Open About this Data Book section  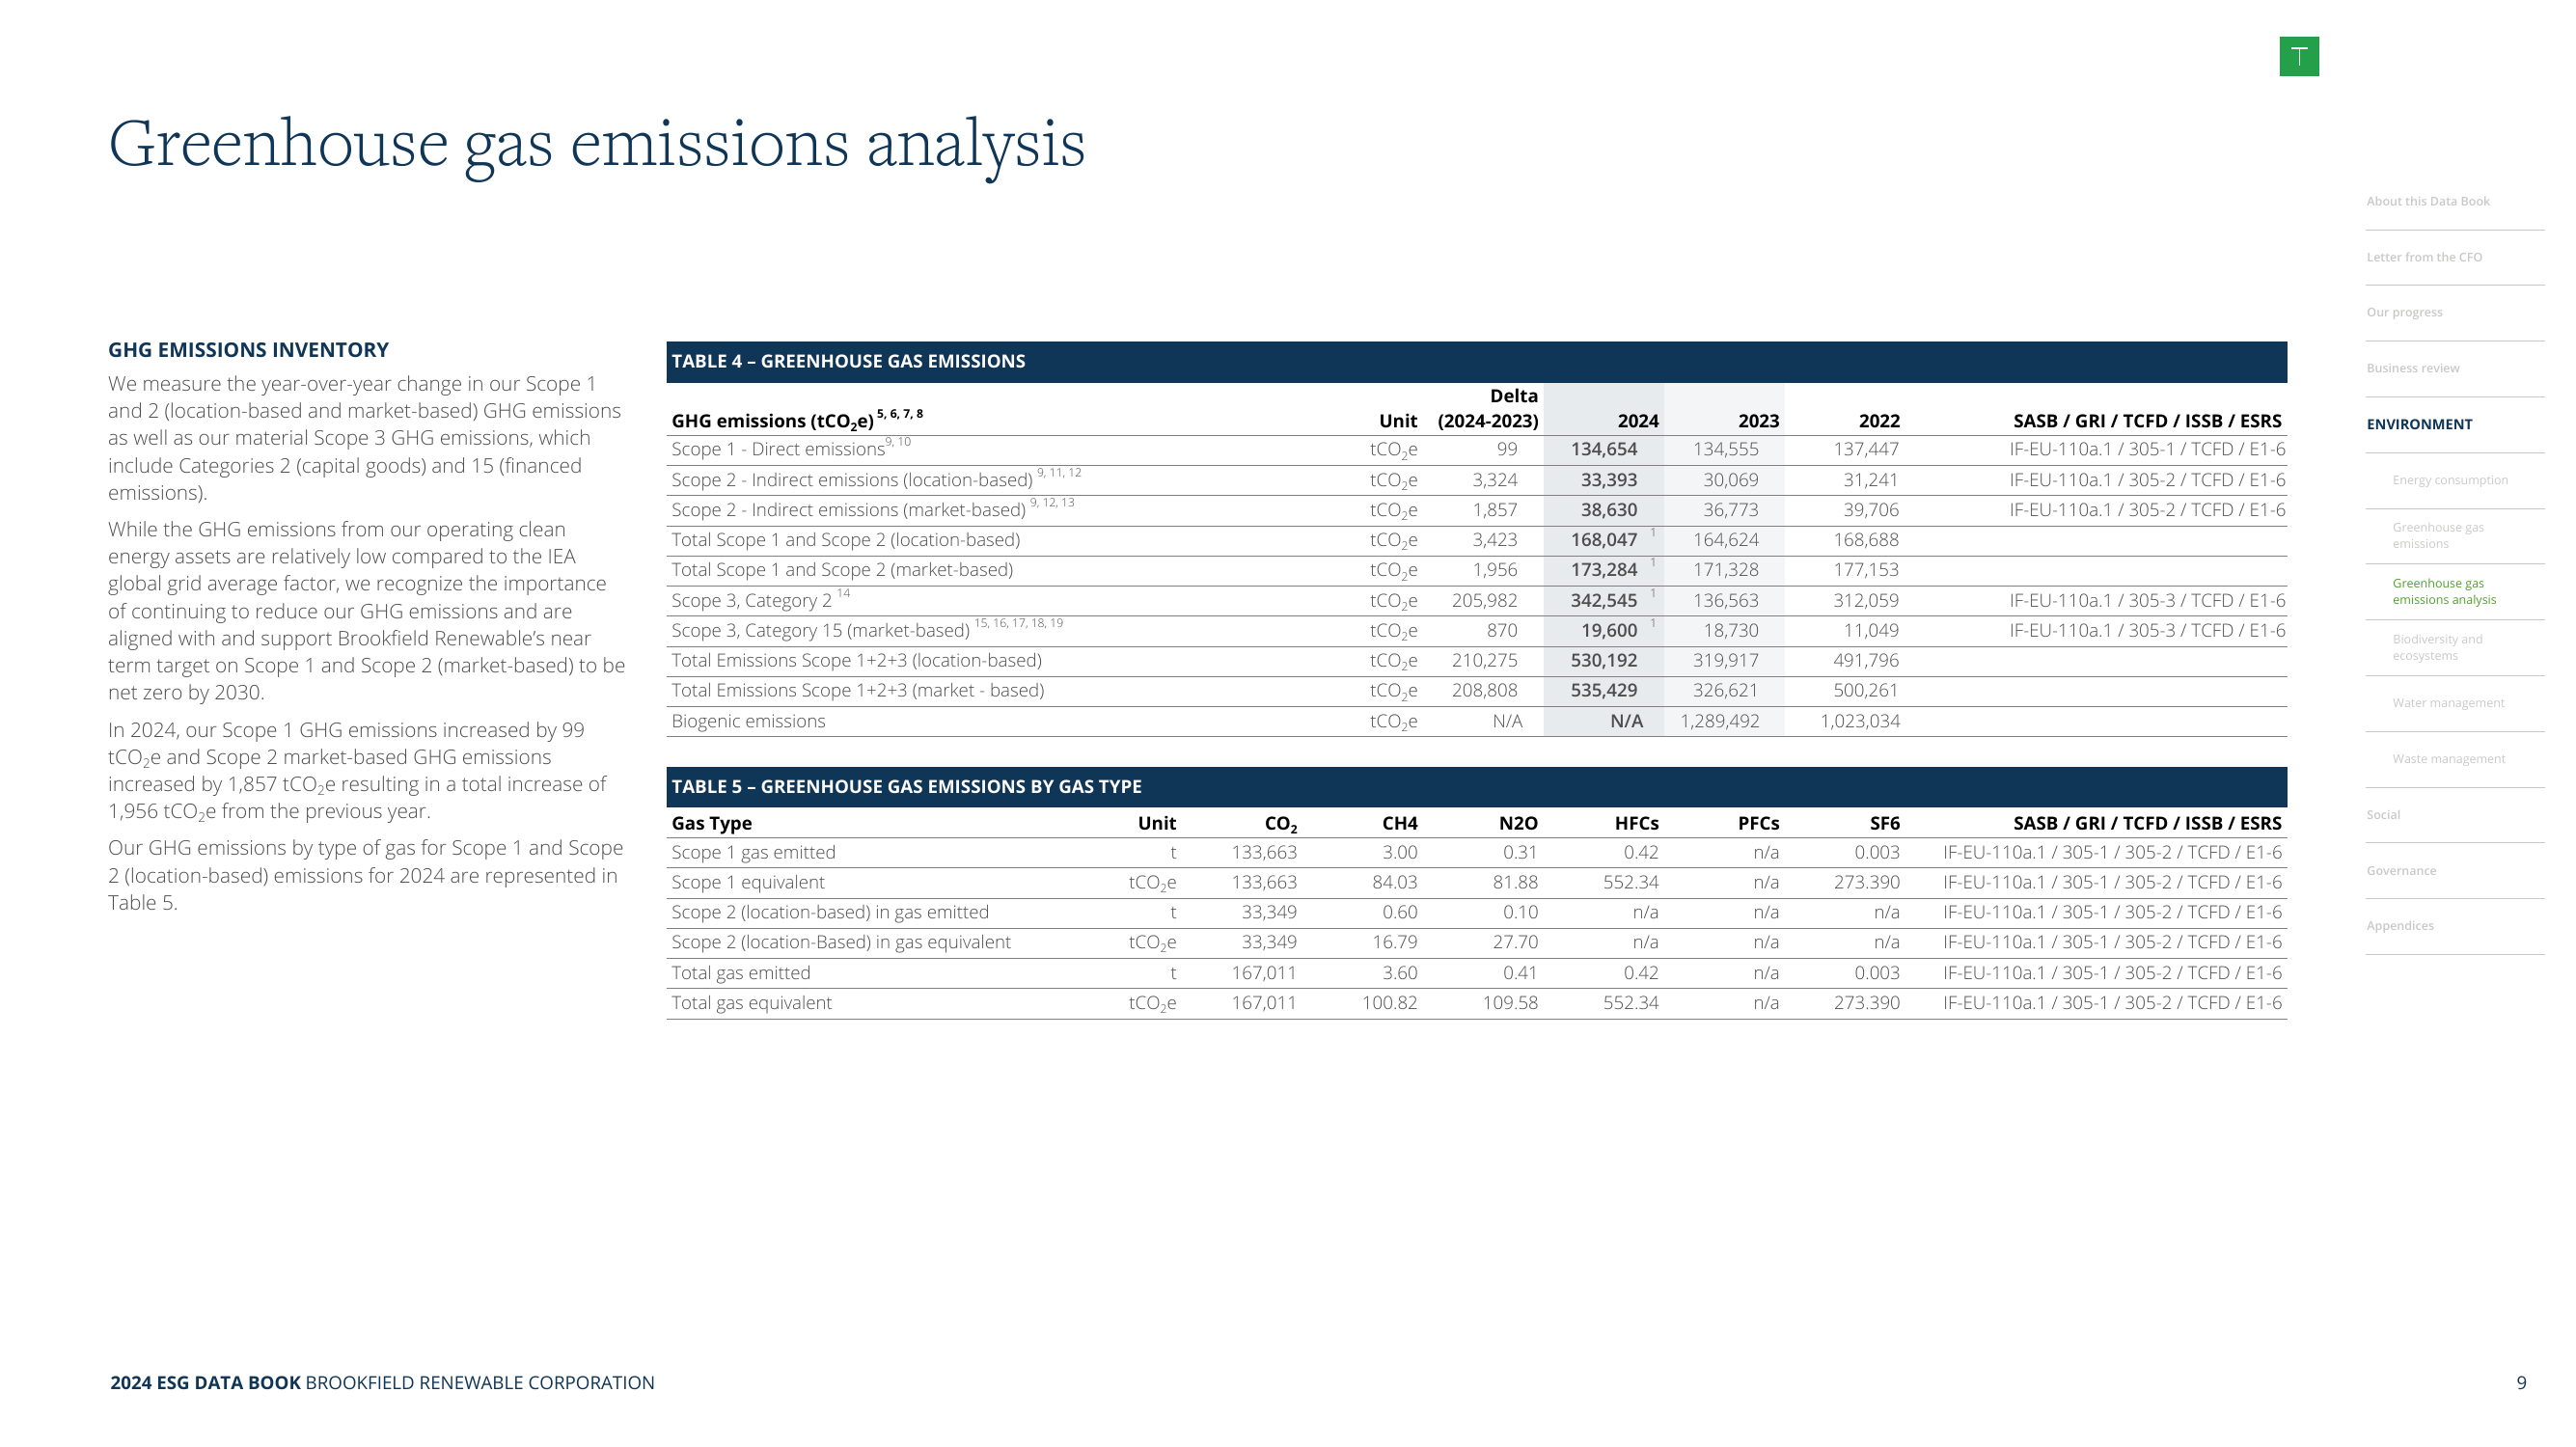2427,201
